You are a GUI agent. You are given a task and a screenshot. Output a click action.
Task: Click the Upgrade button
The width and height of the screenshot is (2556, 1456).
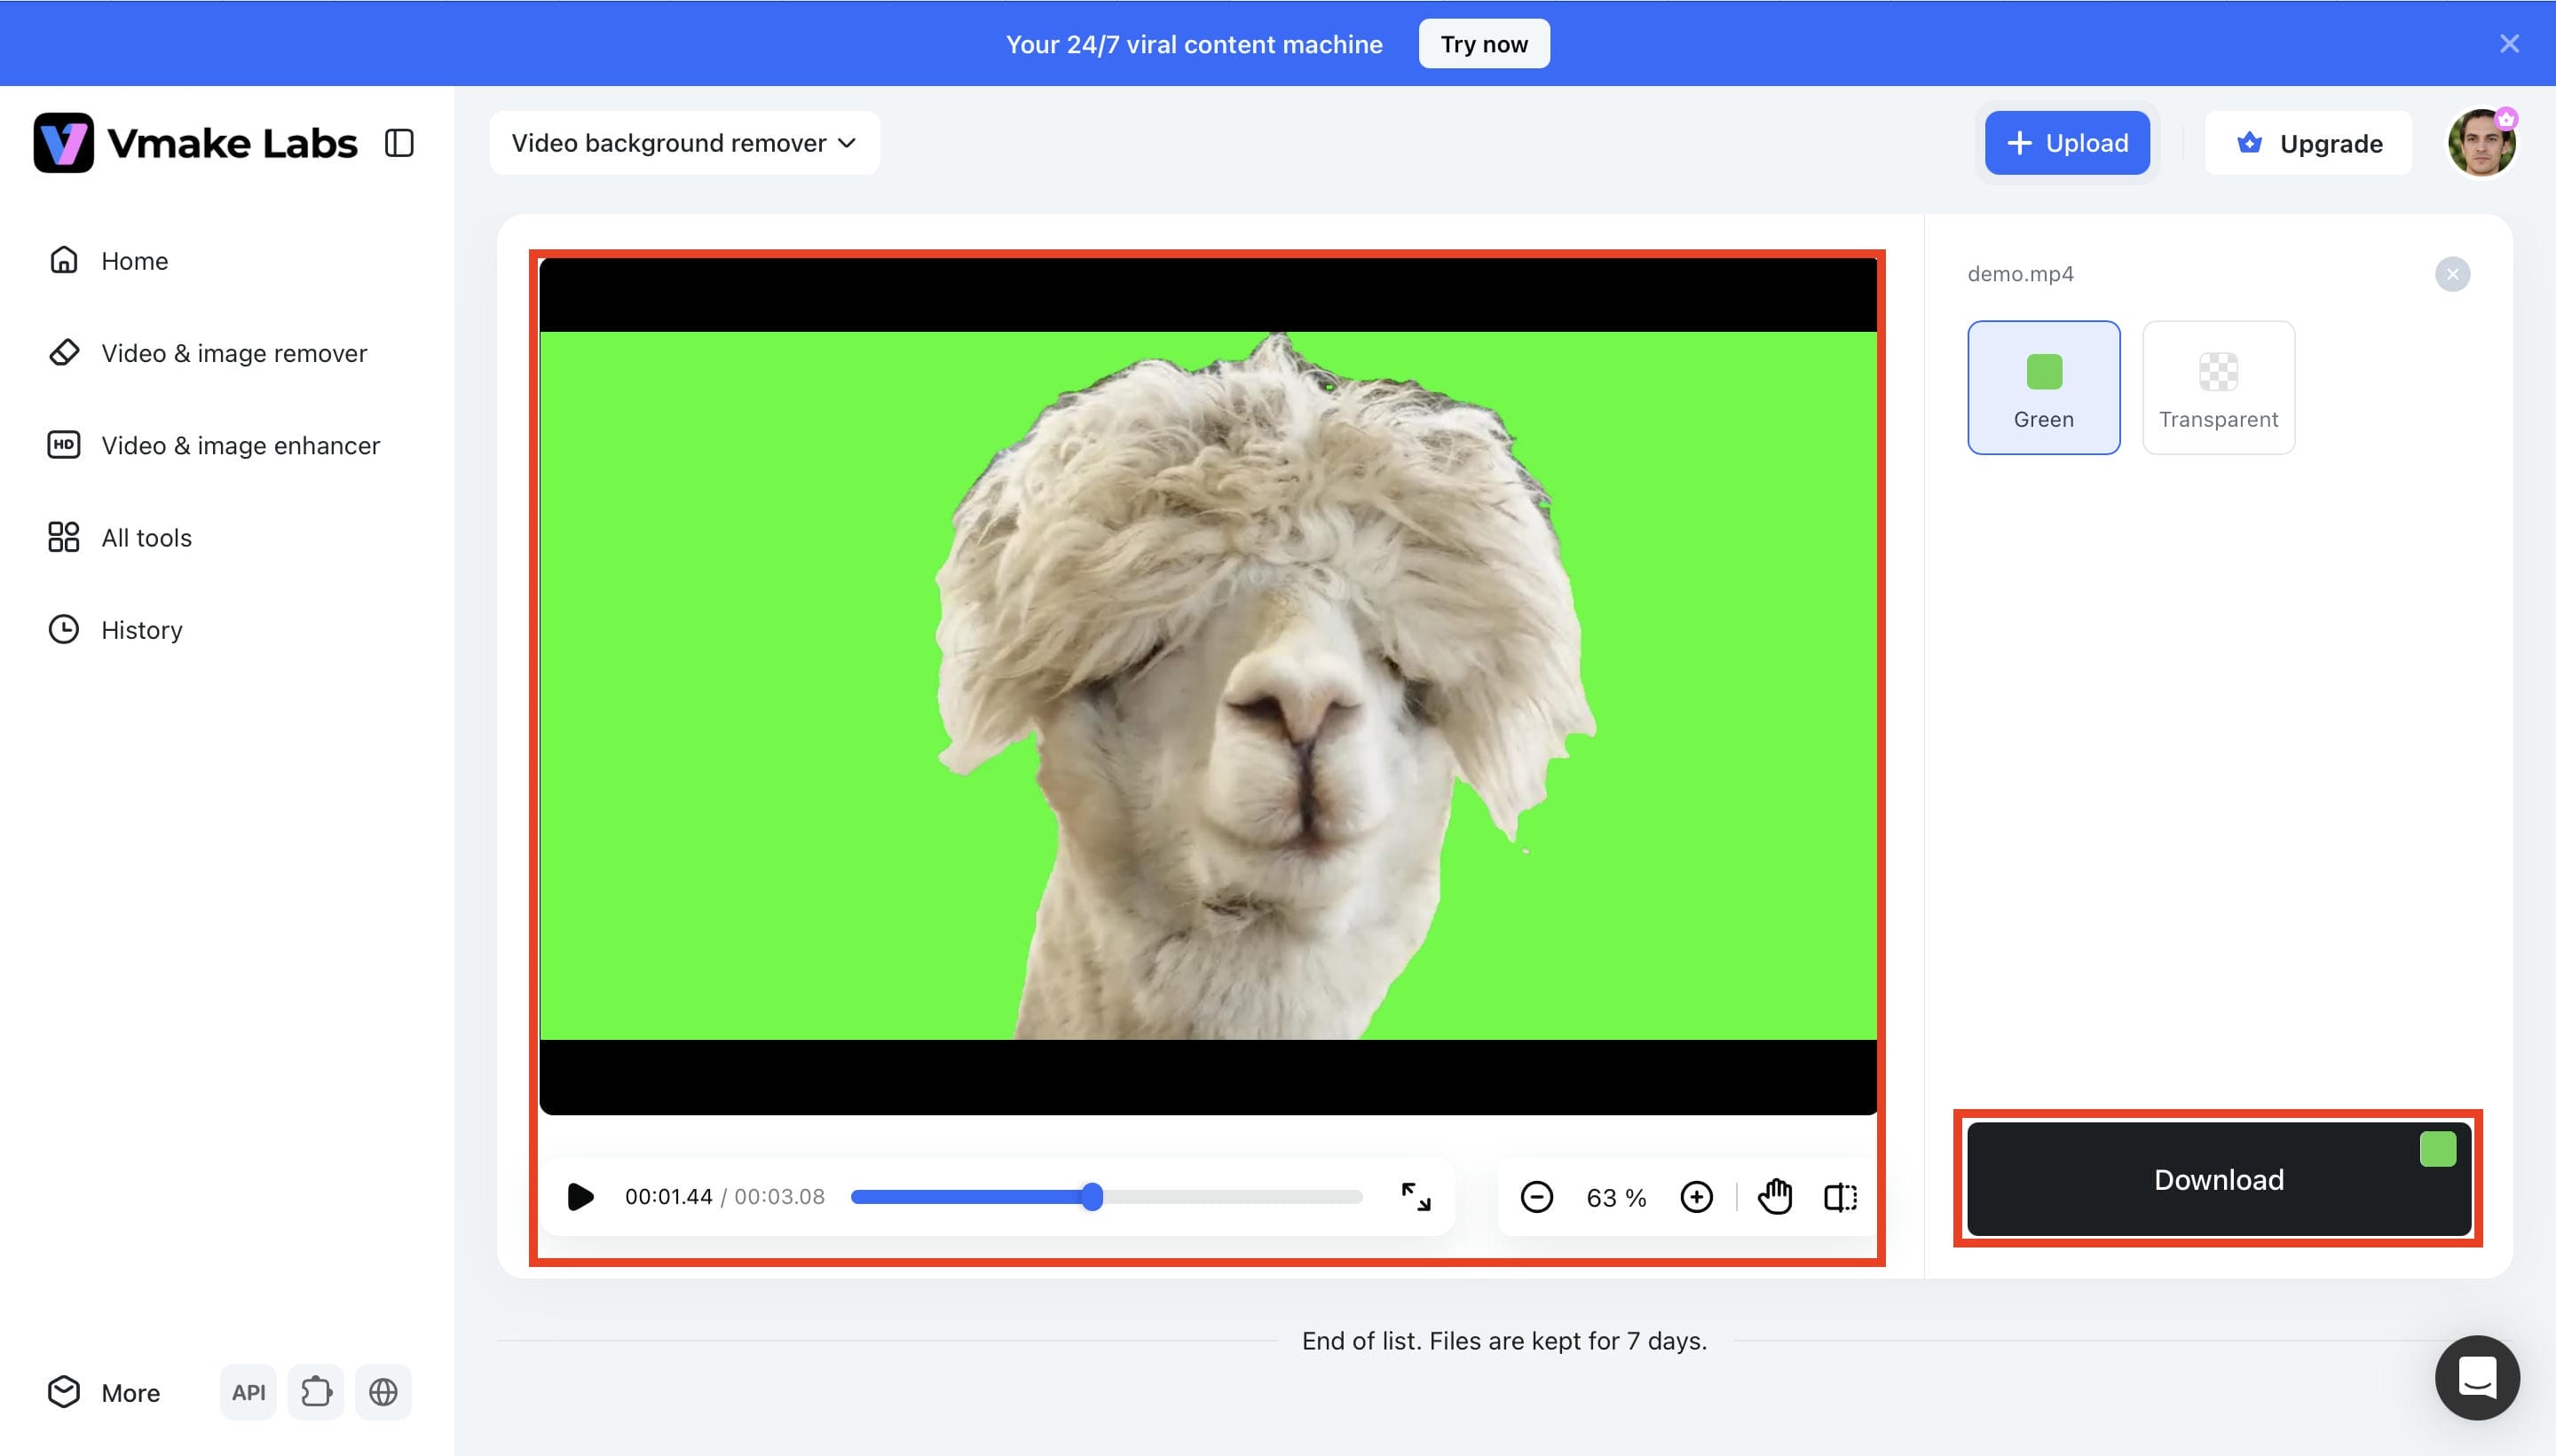pyautogui.click(x=2309, y=143)
